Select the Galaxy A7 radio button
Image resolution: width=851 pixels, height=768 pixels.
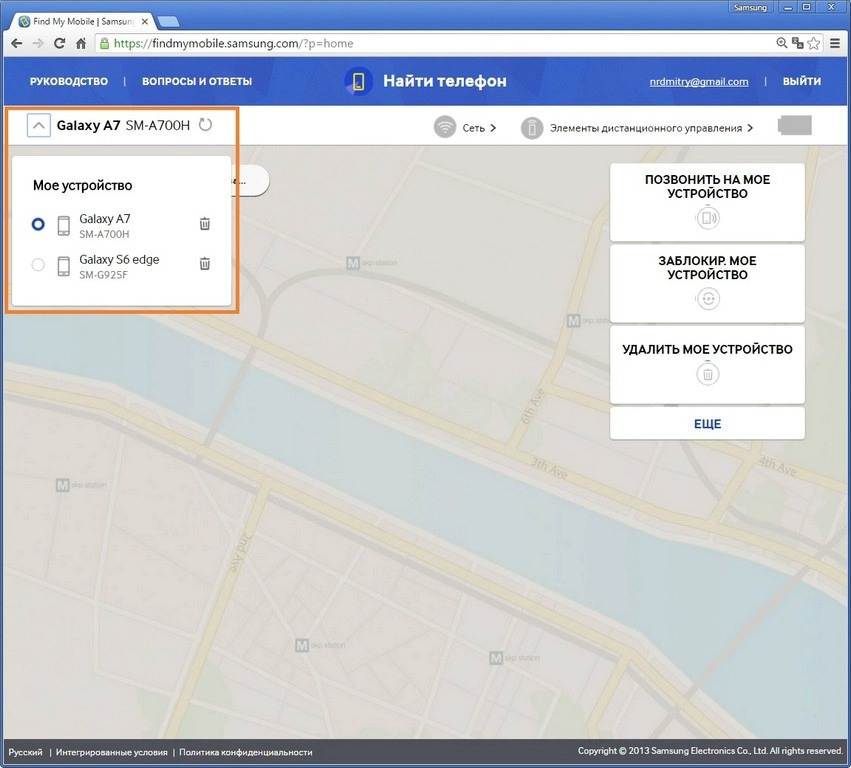(38, 225)
